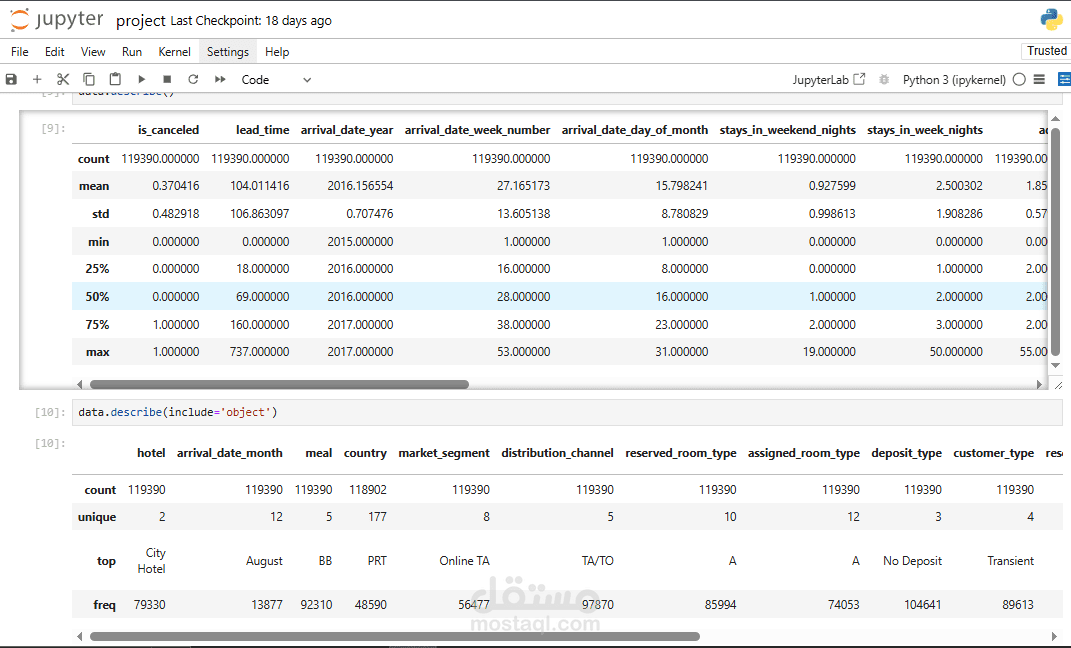This screenshot has width=1071, height=648.
Task: Click the Trusted notebook button
Action: coord(1046,51)
